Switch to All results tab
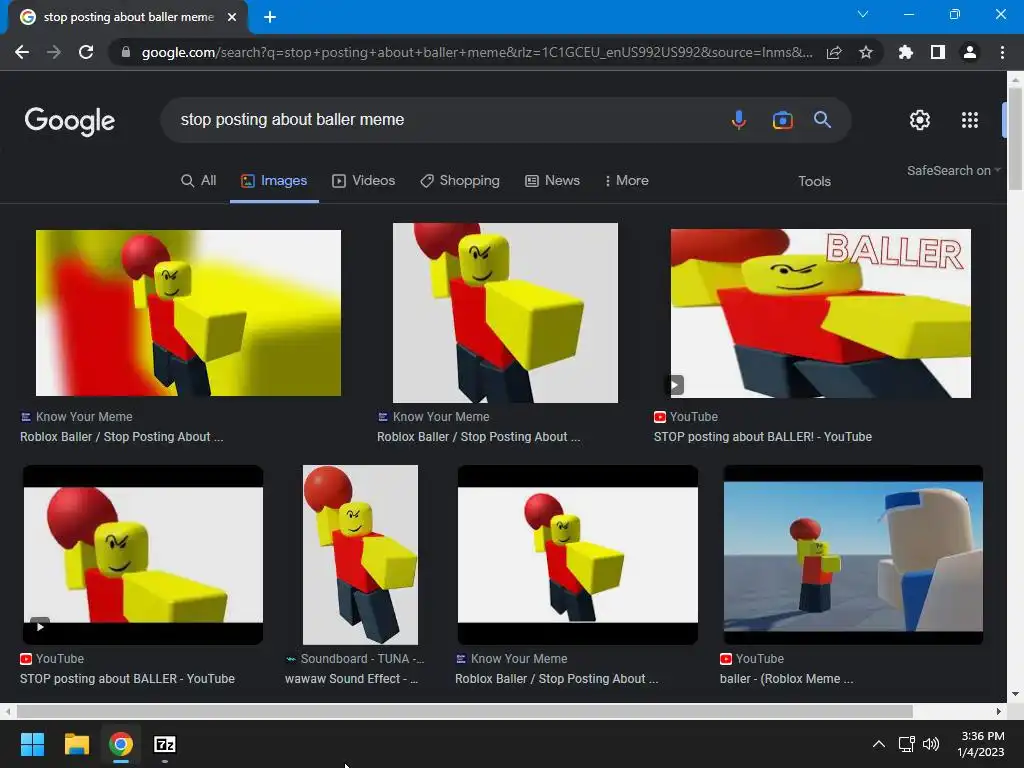Viewport: 1024px width, 768px height. pos(199,181)
